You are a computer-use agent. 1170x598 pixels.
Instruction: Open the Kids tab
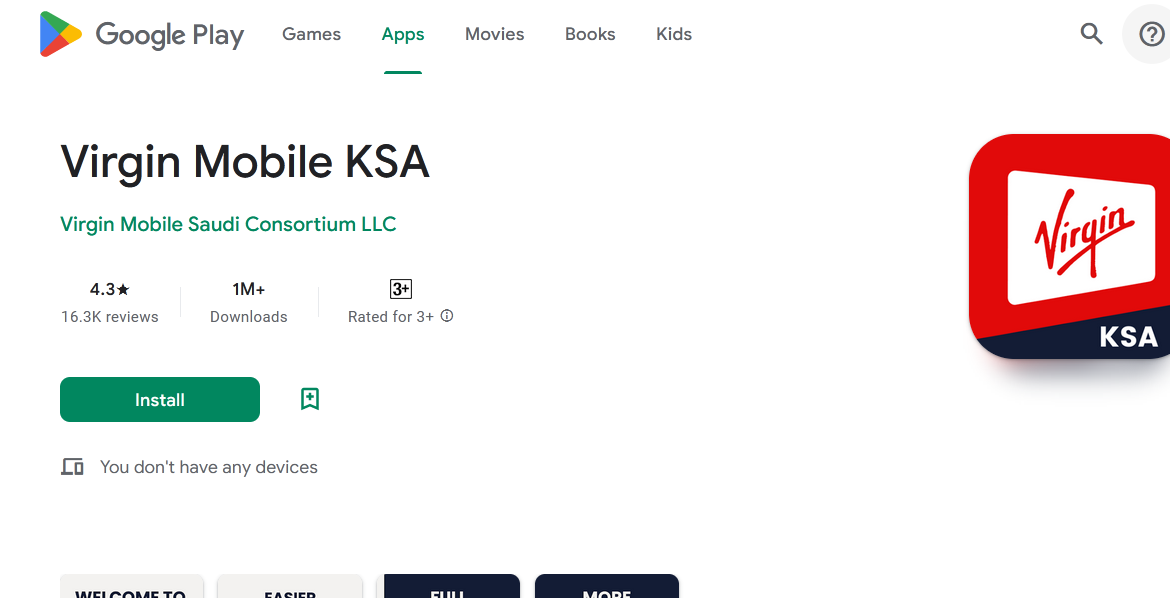[674, 34]
